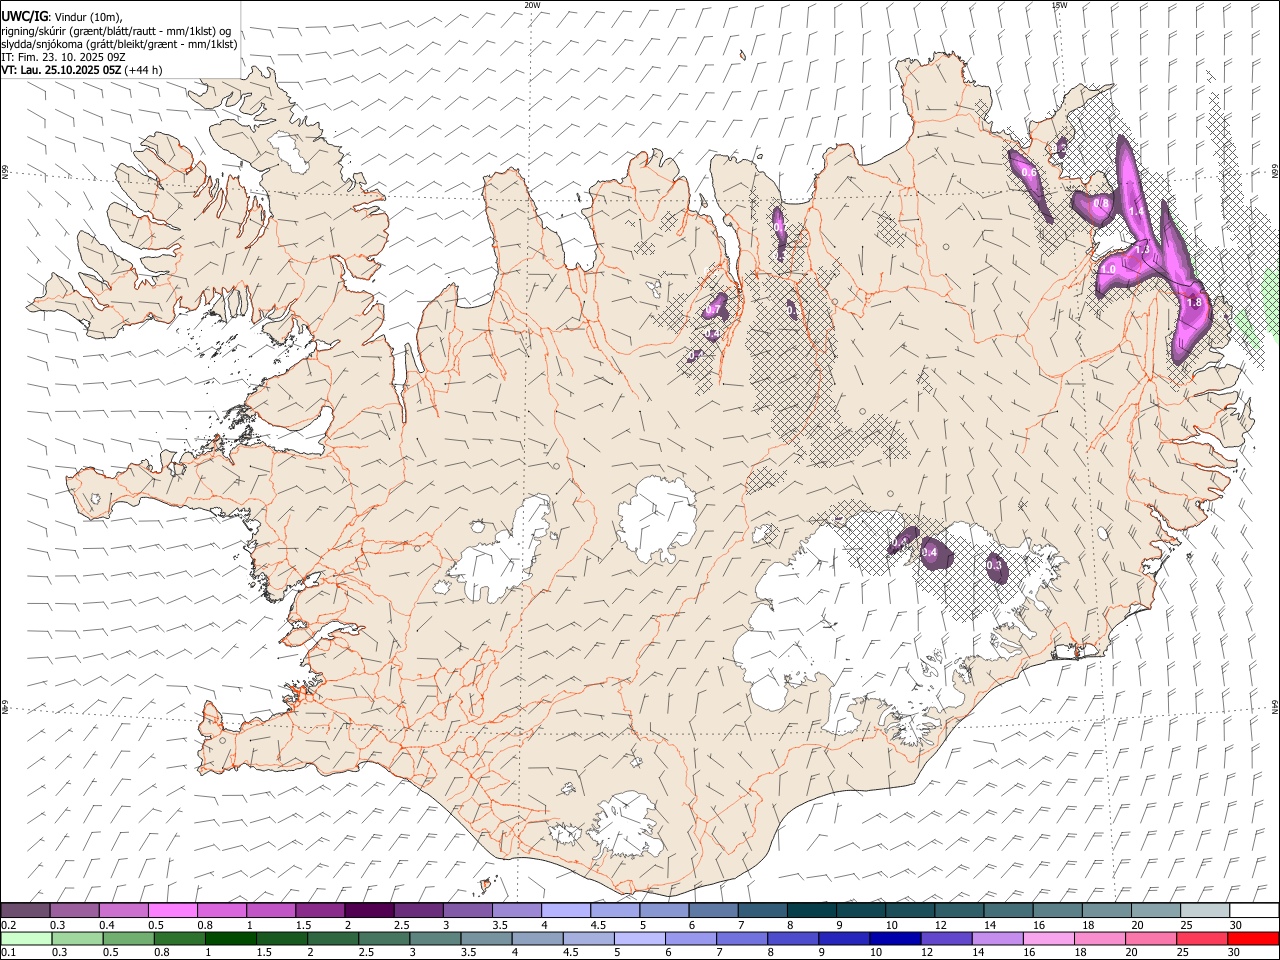The height and width of the screenshot is (960, 1280).
Task: Click the orchid 0.8 swatch in top legend
Action: (x=222, y=911)
